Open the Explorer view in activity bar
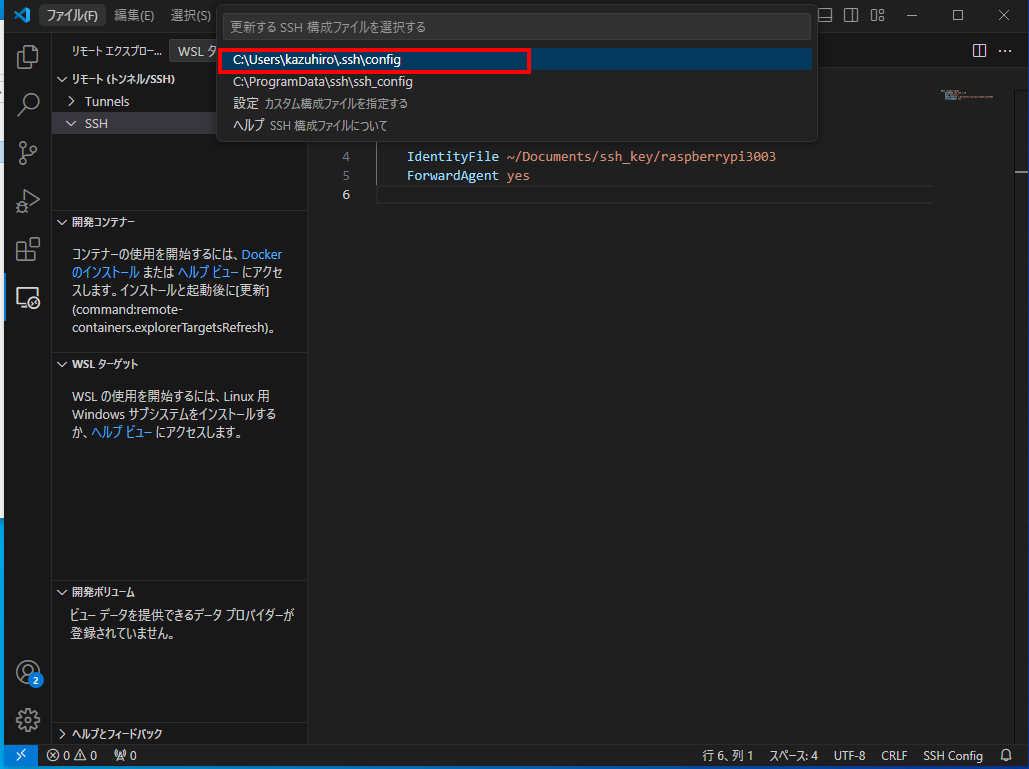Viewport: 1029px width, 769px height. coord(28,57)
